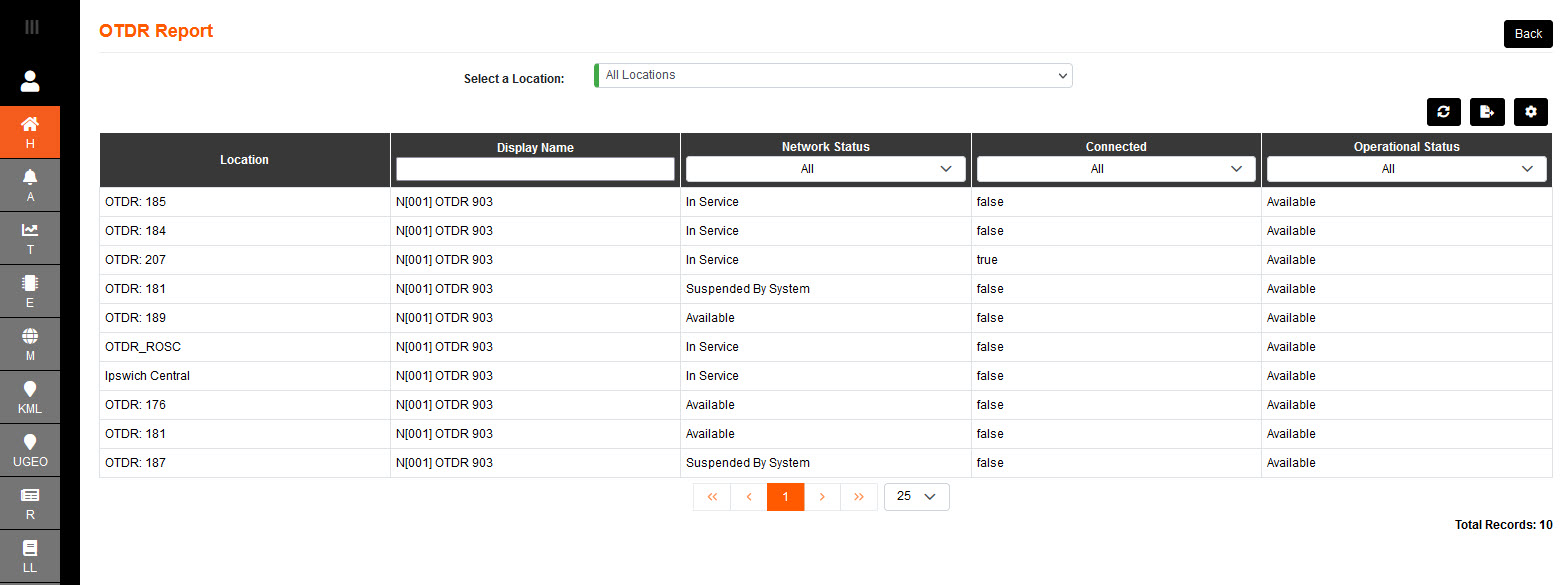Screen dimensions: 1565x585
Task: Open the UGEO panel from the sidebar
Action: pos(30,449)
